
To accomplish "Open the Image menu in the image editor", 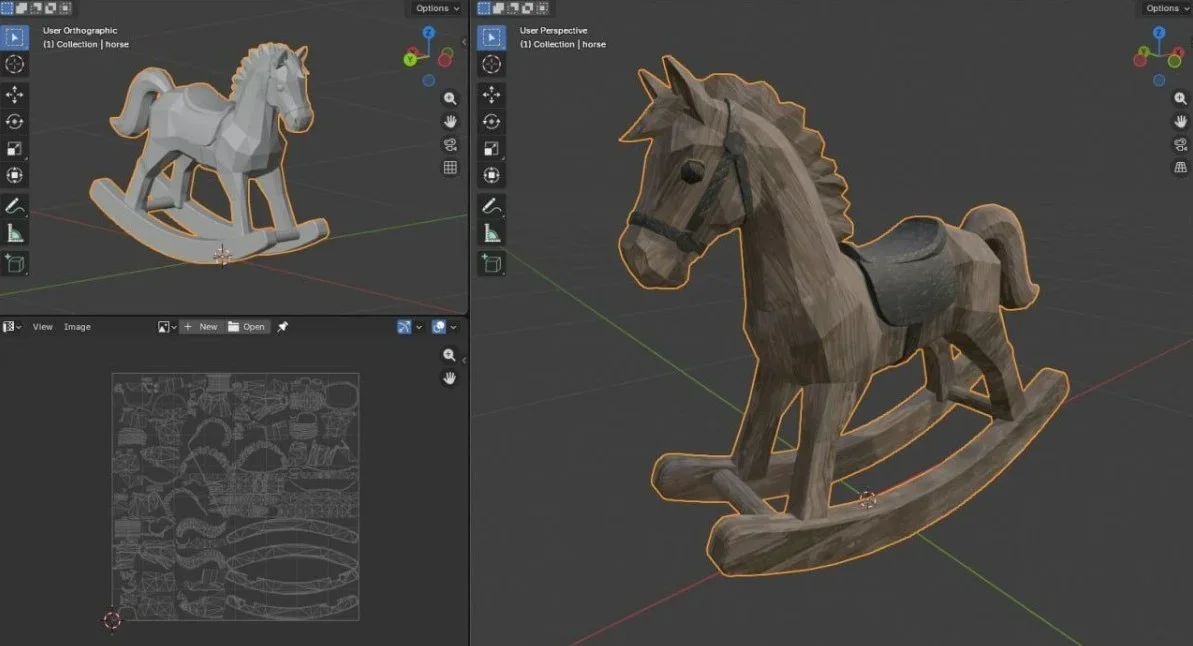I will 77,327.
